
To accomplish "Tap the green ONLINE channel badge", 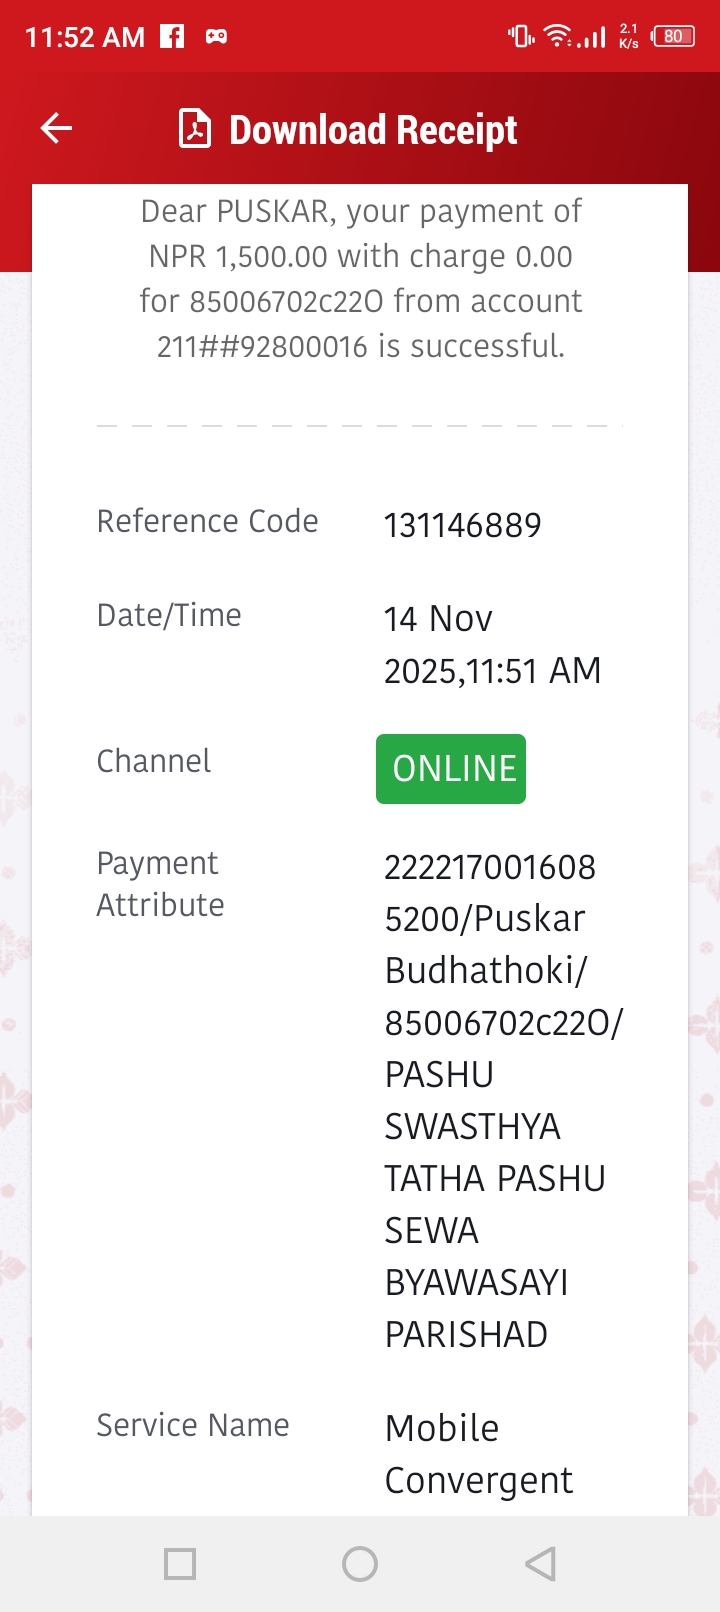I will (451, 769).
